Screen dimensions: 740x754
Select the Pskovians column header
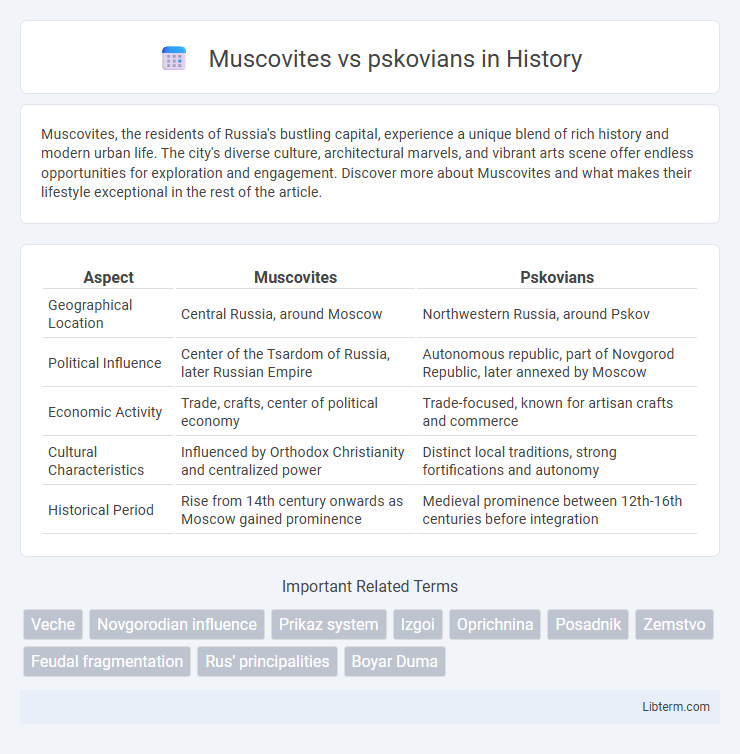[x=557, y=277]
